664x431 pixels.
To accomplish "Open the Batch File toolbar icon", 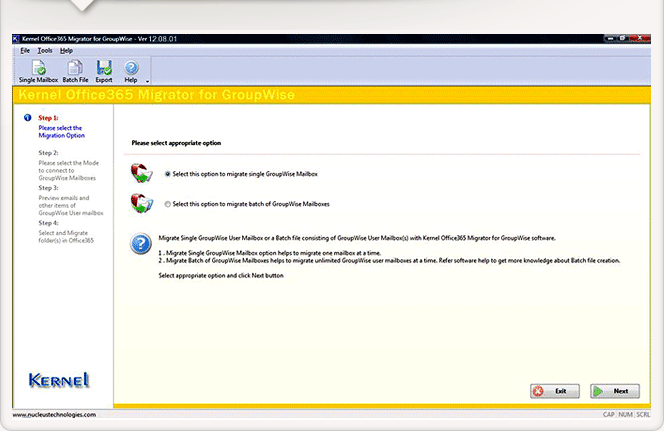I will click(x=75, y=71).
